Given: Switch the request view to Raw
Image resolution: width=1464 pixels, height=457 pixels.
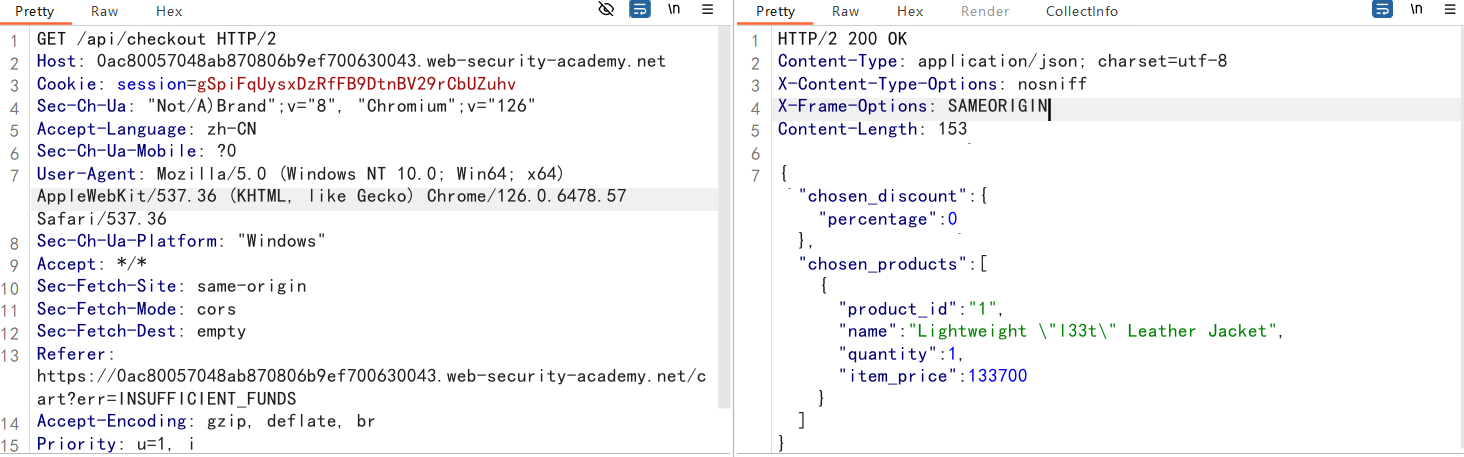Looking at the screenshot, I should click(x=104, y=11).
